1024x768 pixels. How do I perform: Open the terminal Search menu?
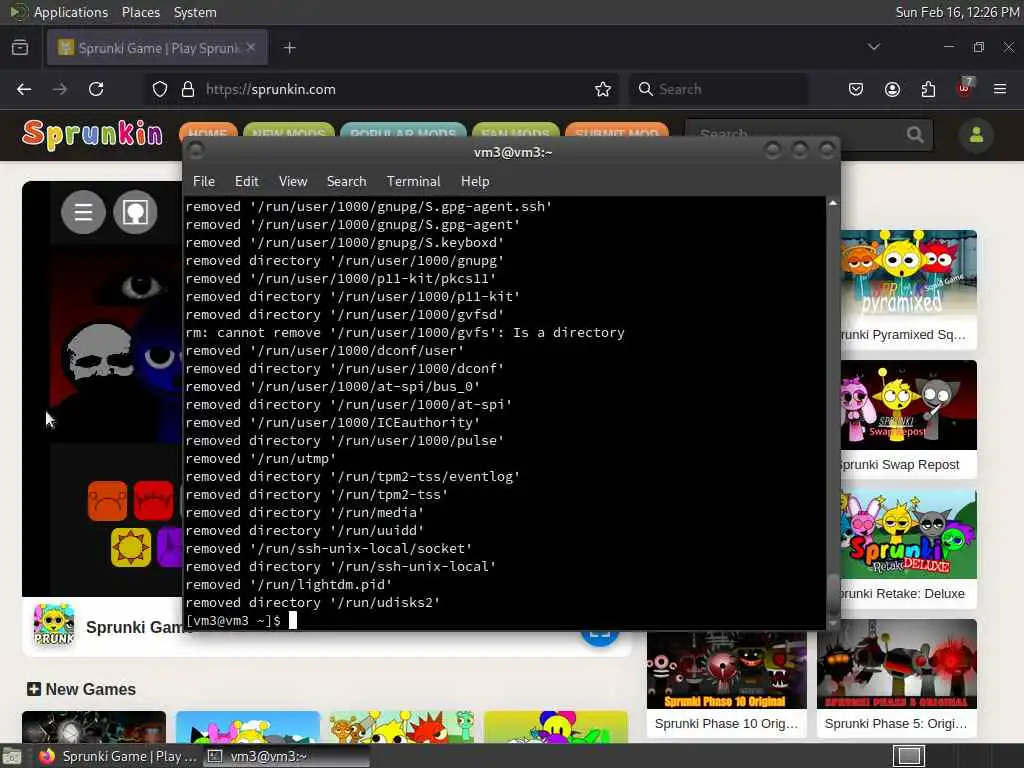coord(346,182)
